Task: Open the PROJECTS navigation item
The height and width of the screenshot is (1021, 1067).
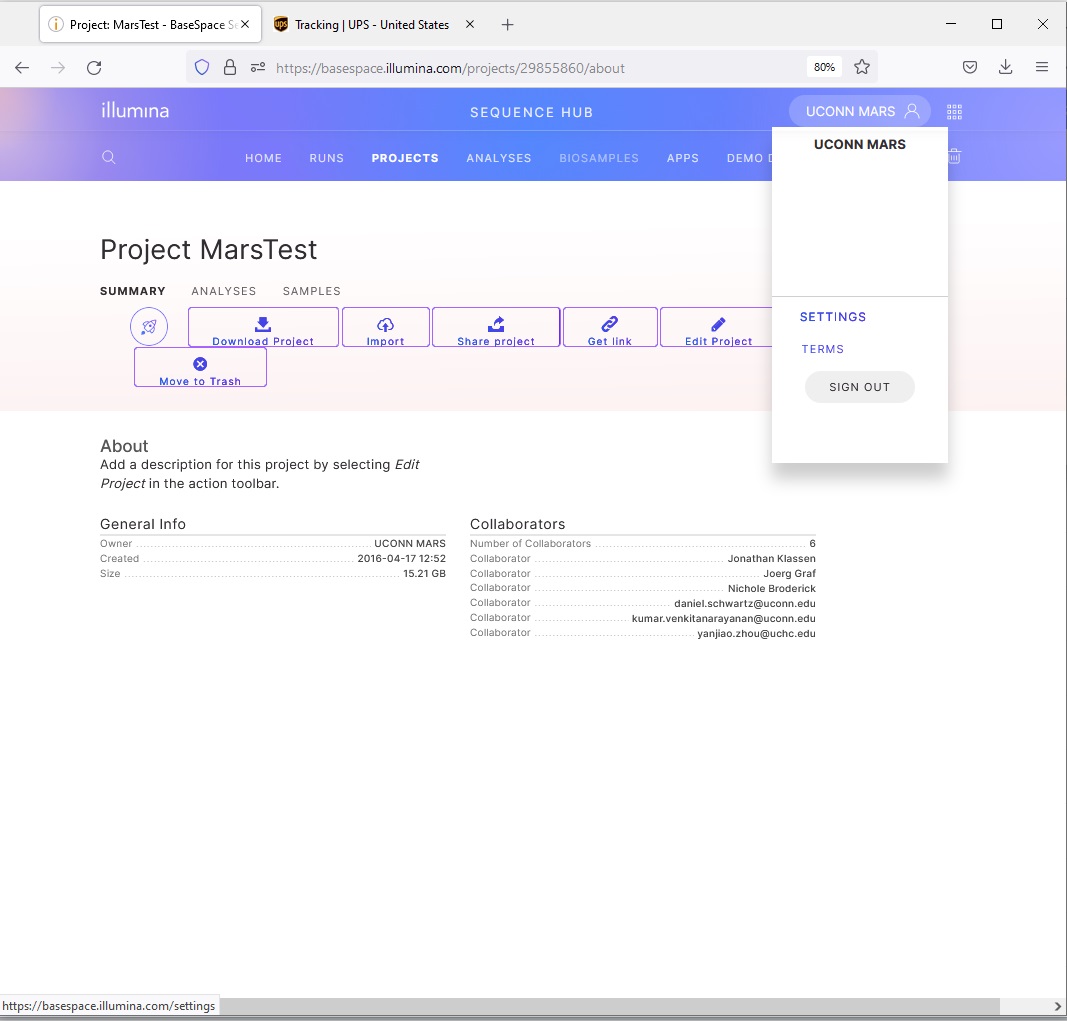Action: pyautogui.click(x=405, y=157)
